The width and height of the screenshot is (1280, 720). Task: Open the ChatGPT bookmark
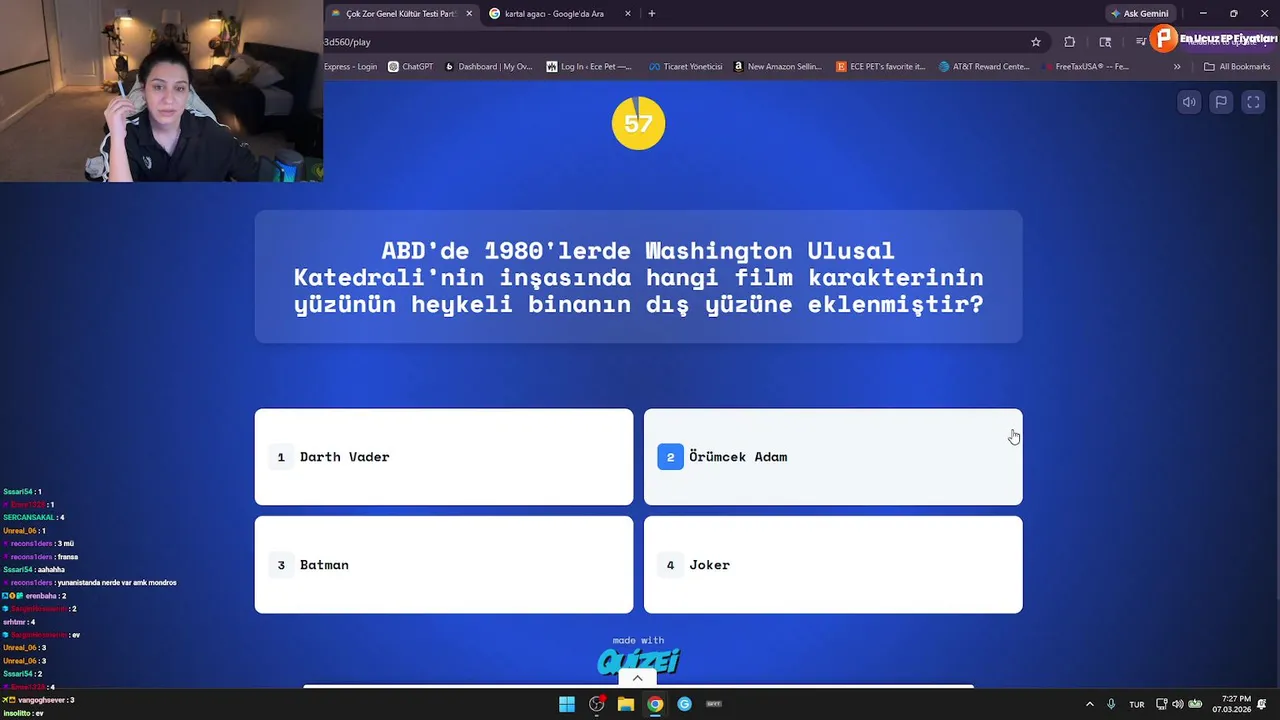tap(410, 67)
